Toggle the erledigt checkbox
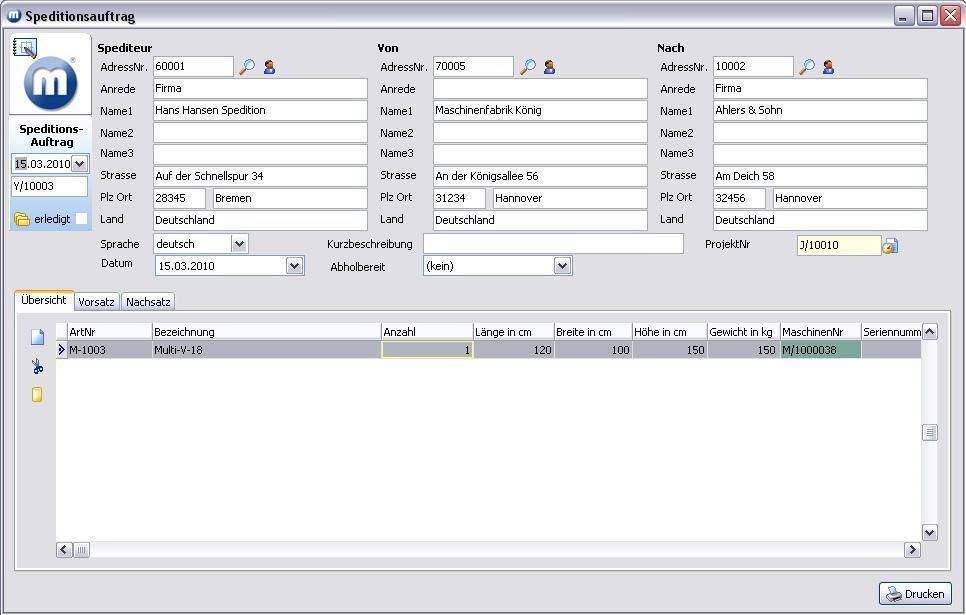This screenshot has width=966, height=615. 82,219
